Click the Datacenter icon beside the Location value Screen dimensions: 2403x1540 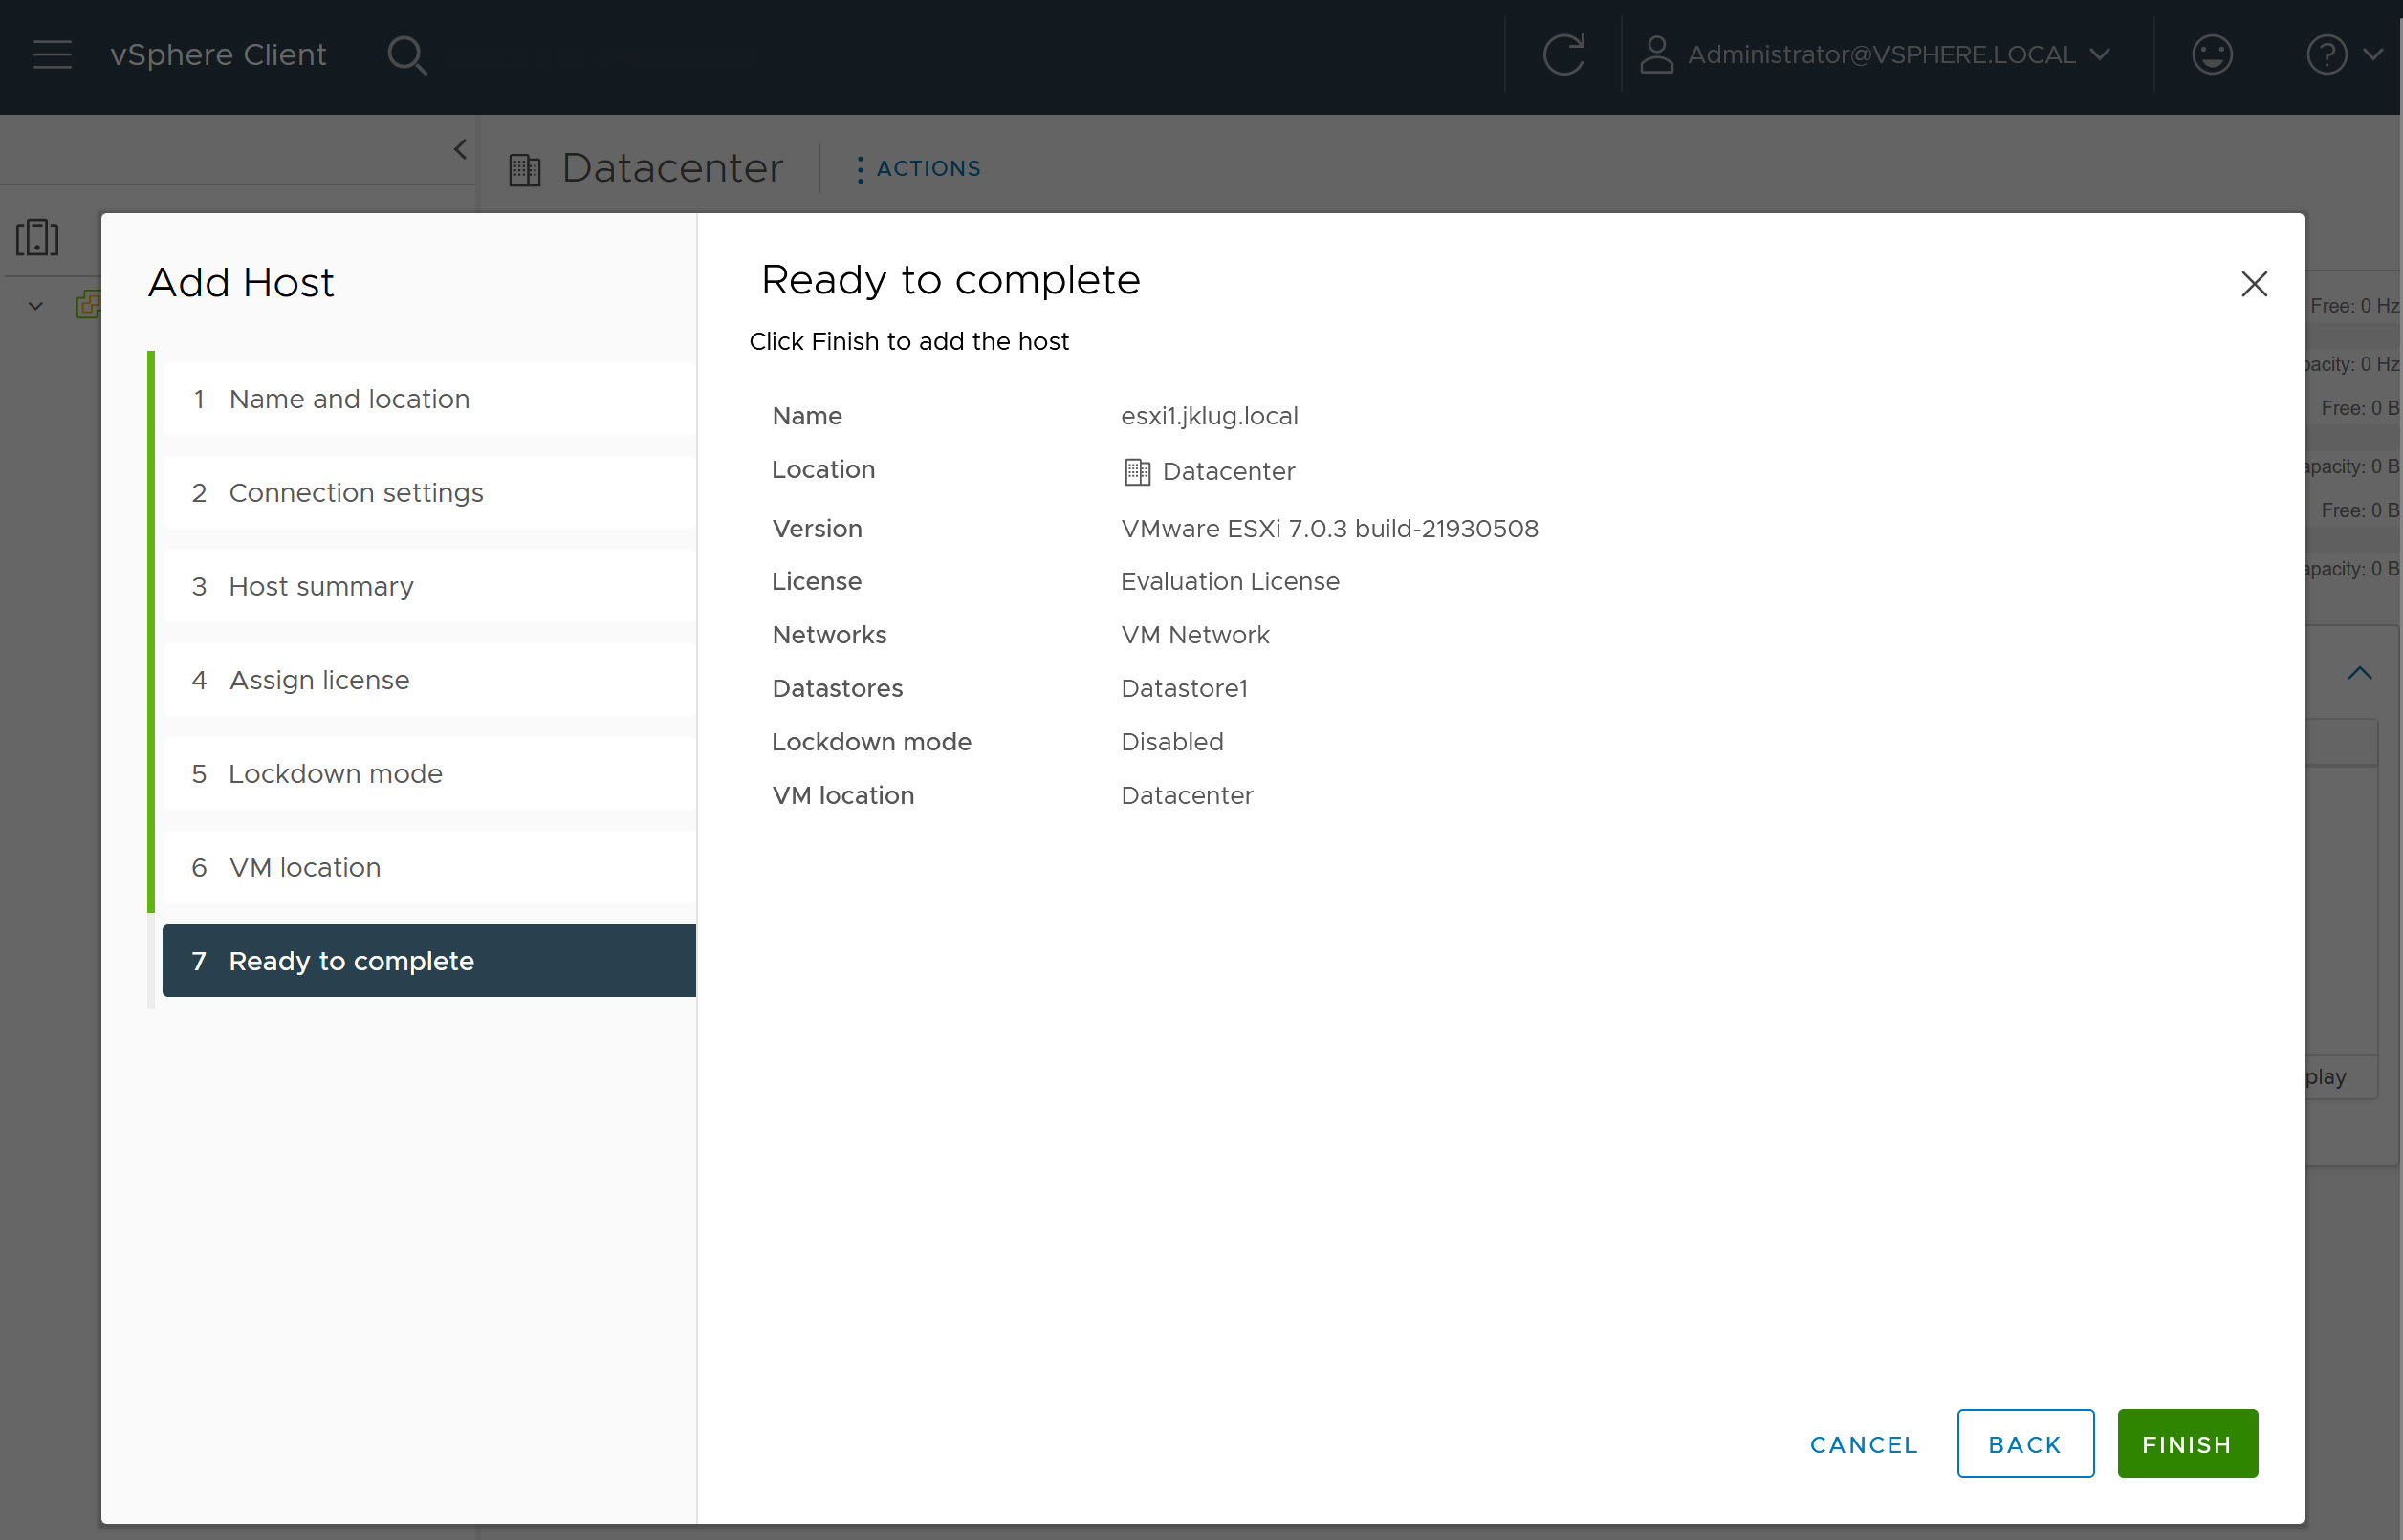pyautogui.click(x=1136, y=471)
